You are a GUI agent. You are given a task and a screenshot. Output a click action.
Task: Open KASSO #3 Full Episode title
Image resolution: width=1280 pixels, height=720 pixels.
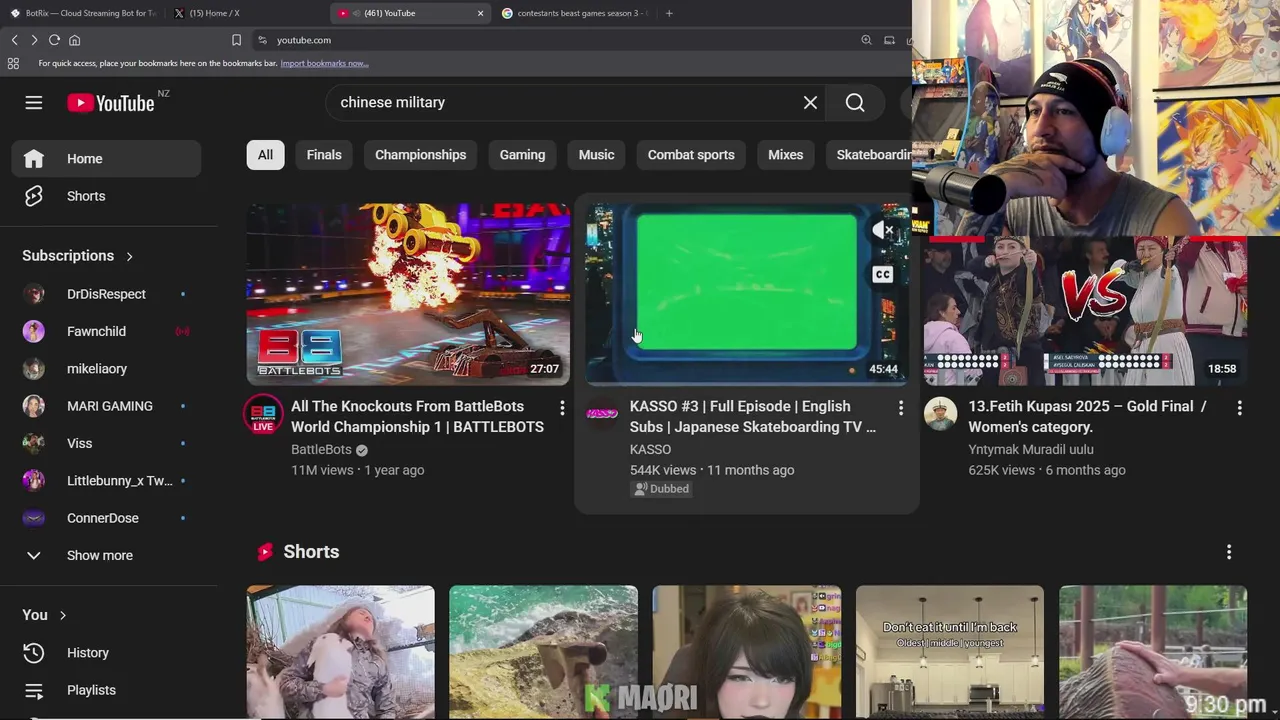(x=752, y=416)
